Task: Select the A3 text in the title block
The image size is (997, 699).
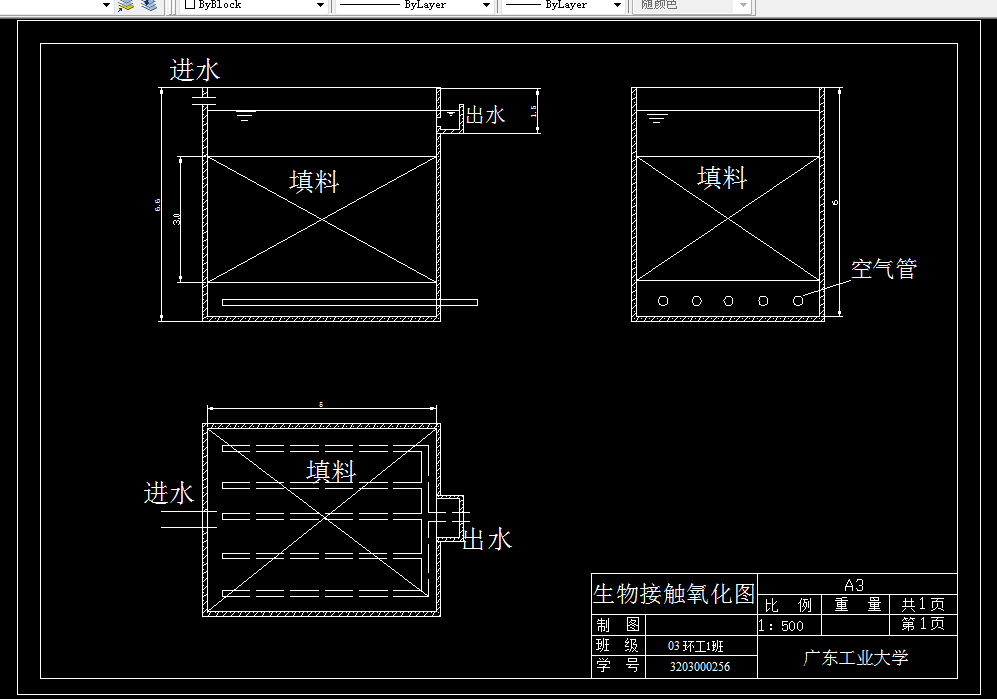Action: pos(854,585)
